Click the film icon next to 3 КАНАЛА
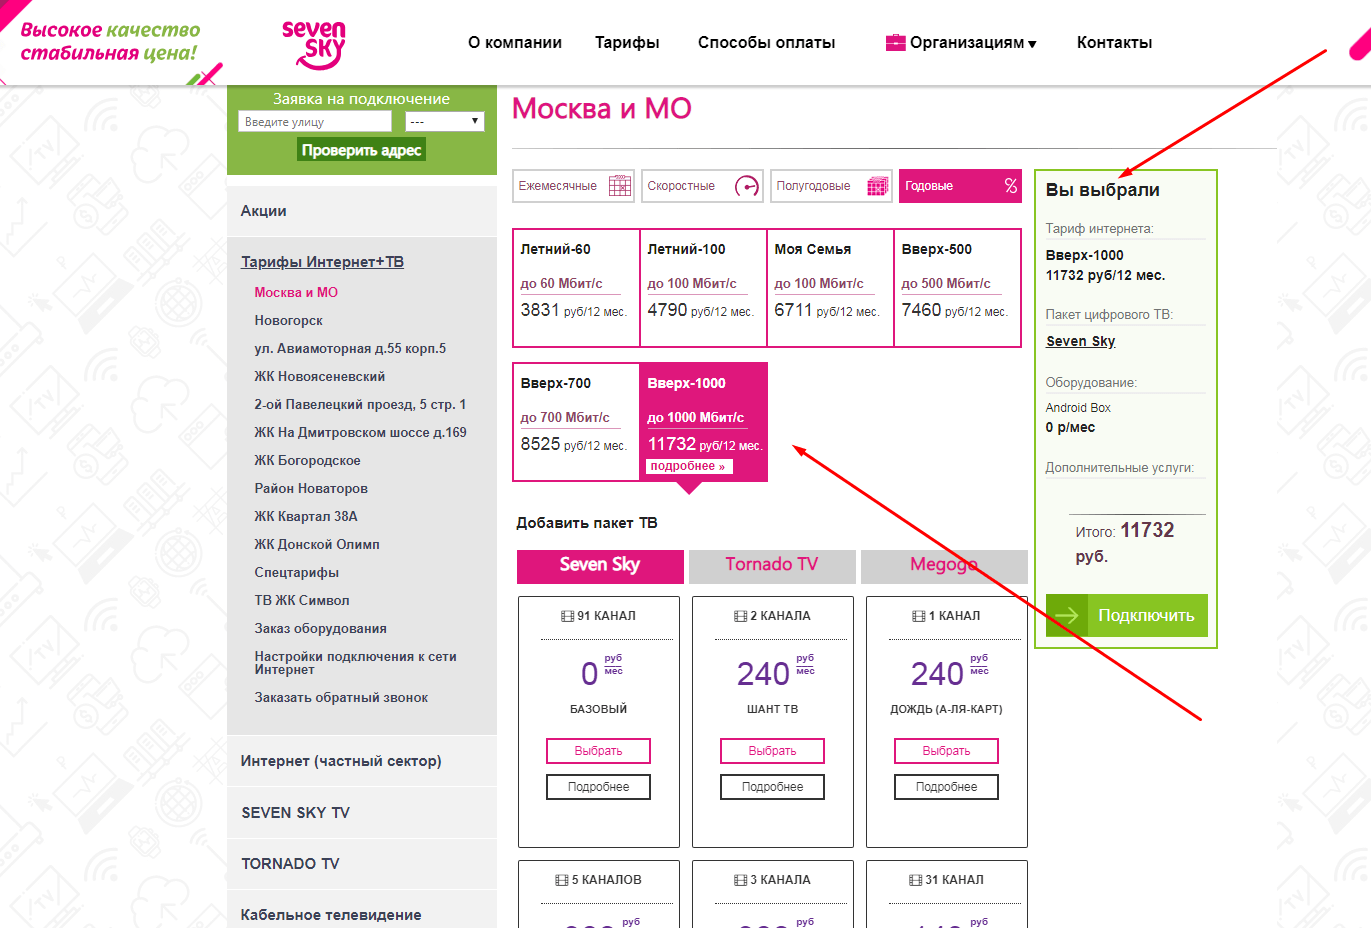This screenshot has width=1371, height=928. click(741, 880)
